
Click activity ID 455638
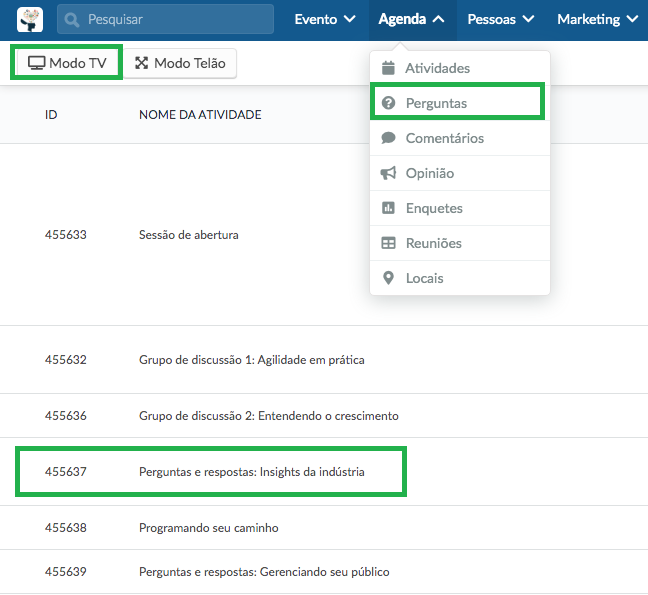coord(66,528)
